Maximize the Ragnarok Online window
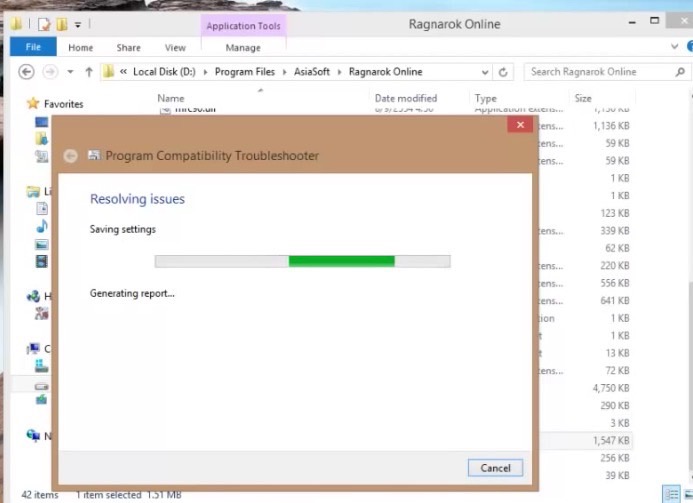Screen dimensions: 693x503 (x=655, y=21)
